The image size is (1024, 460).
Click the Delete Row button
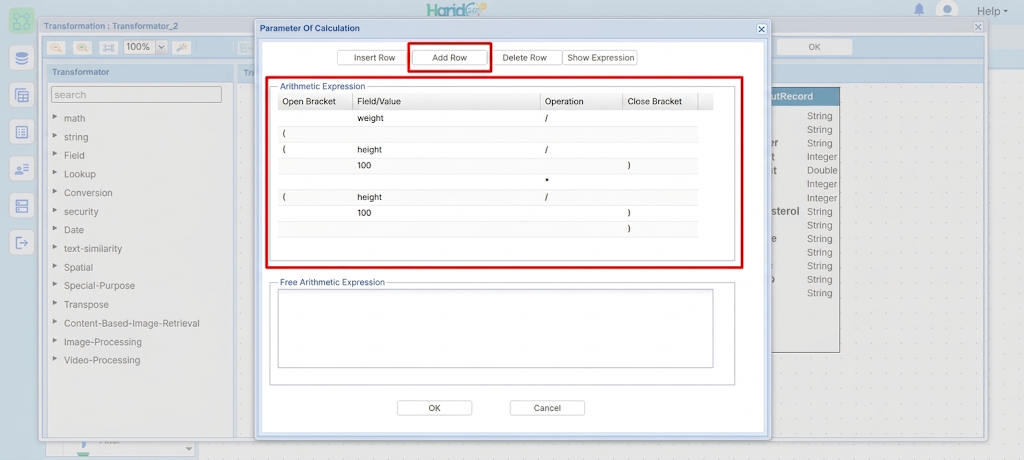(x=524, y=58)
